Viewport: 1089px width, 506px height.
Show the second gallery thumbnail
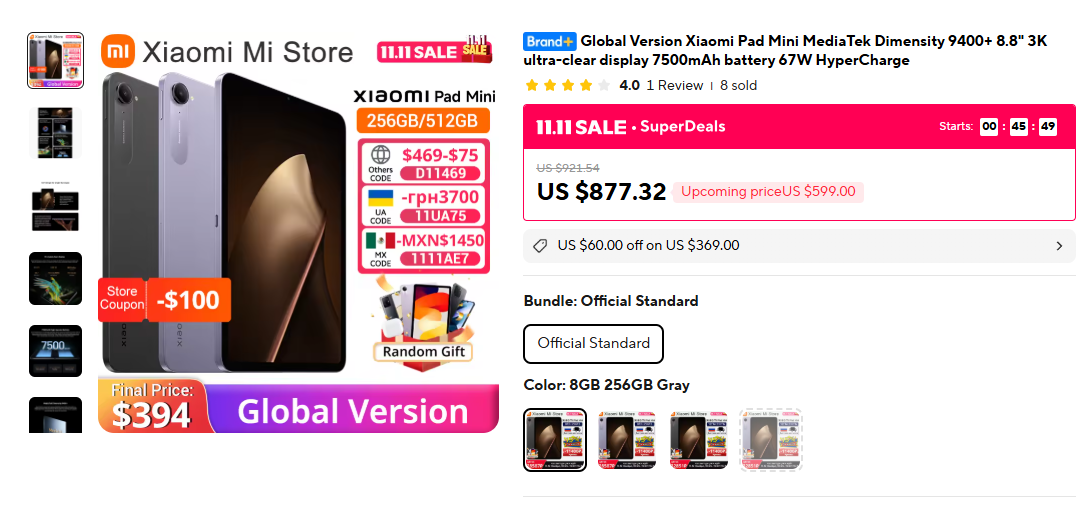[x=56, y=133]
